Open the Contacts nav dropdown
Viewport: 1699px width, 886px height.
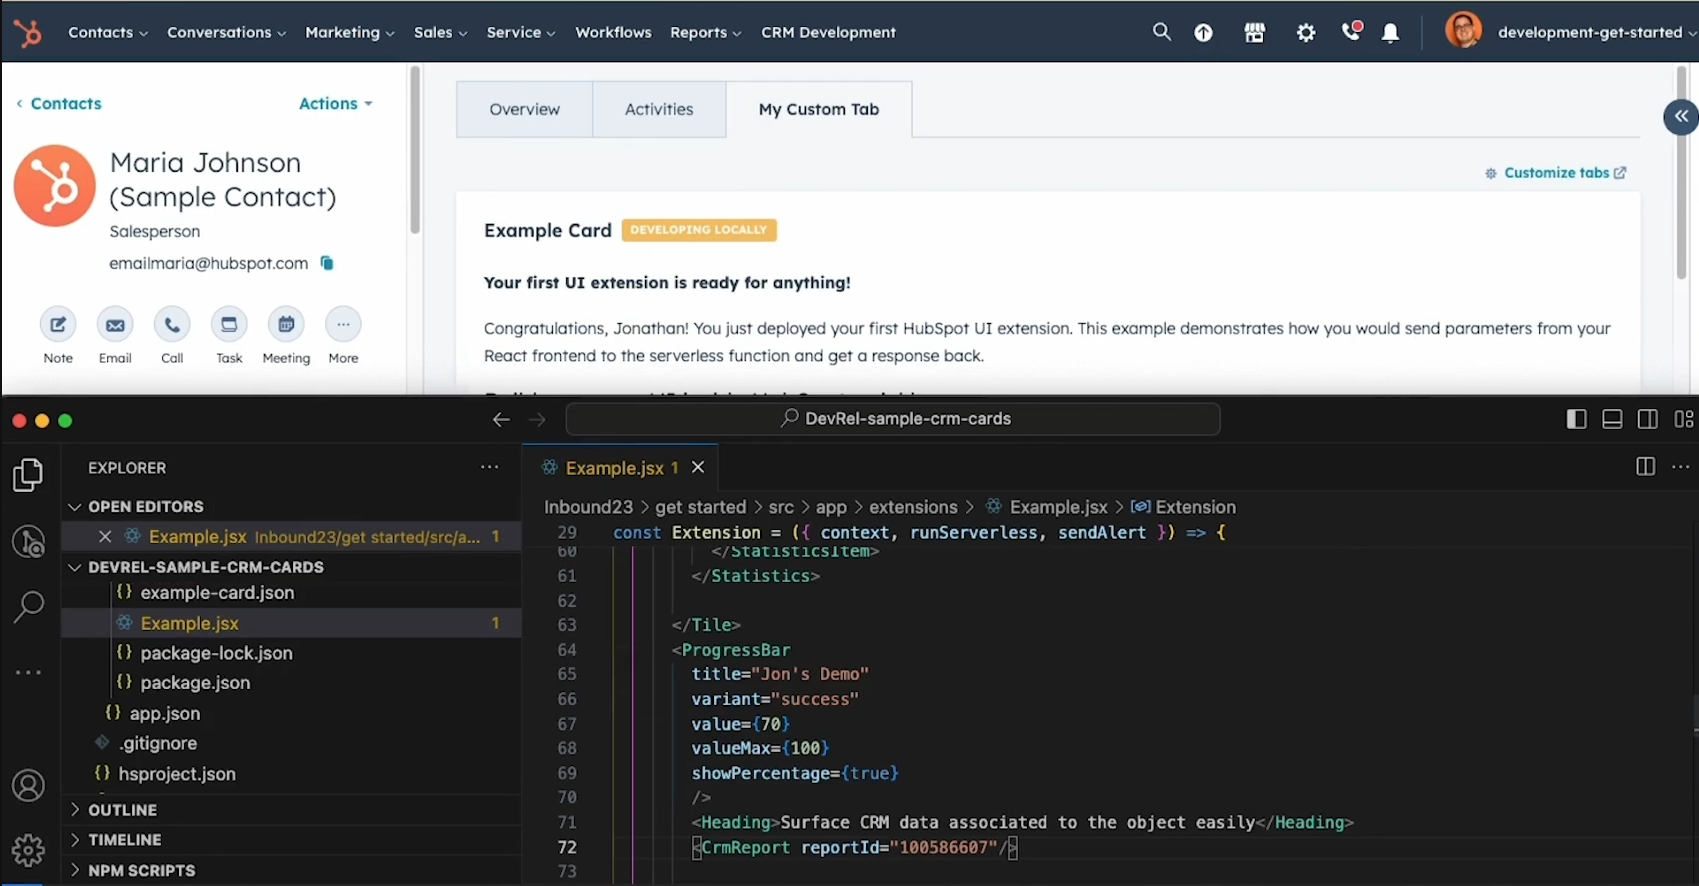[x=108, y=32]
